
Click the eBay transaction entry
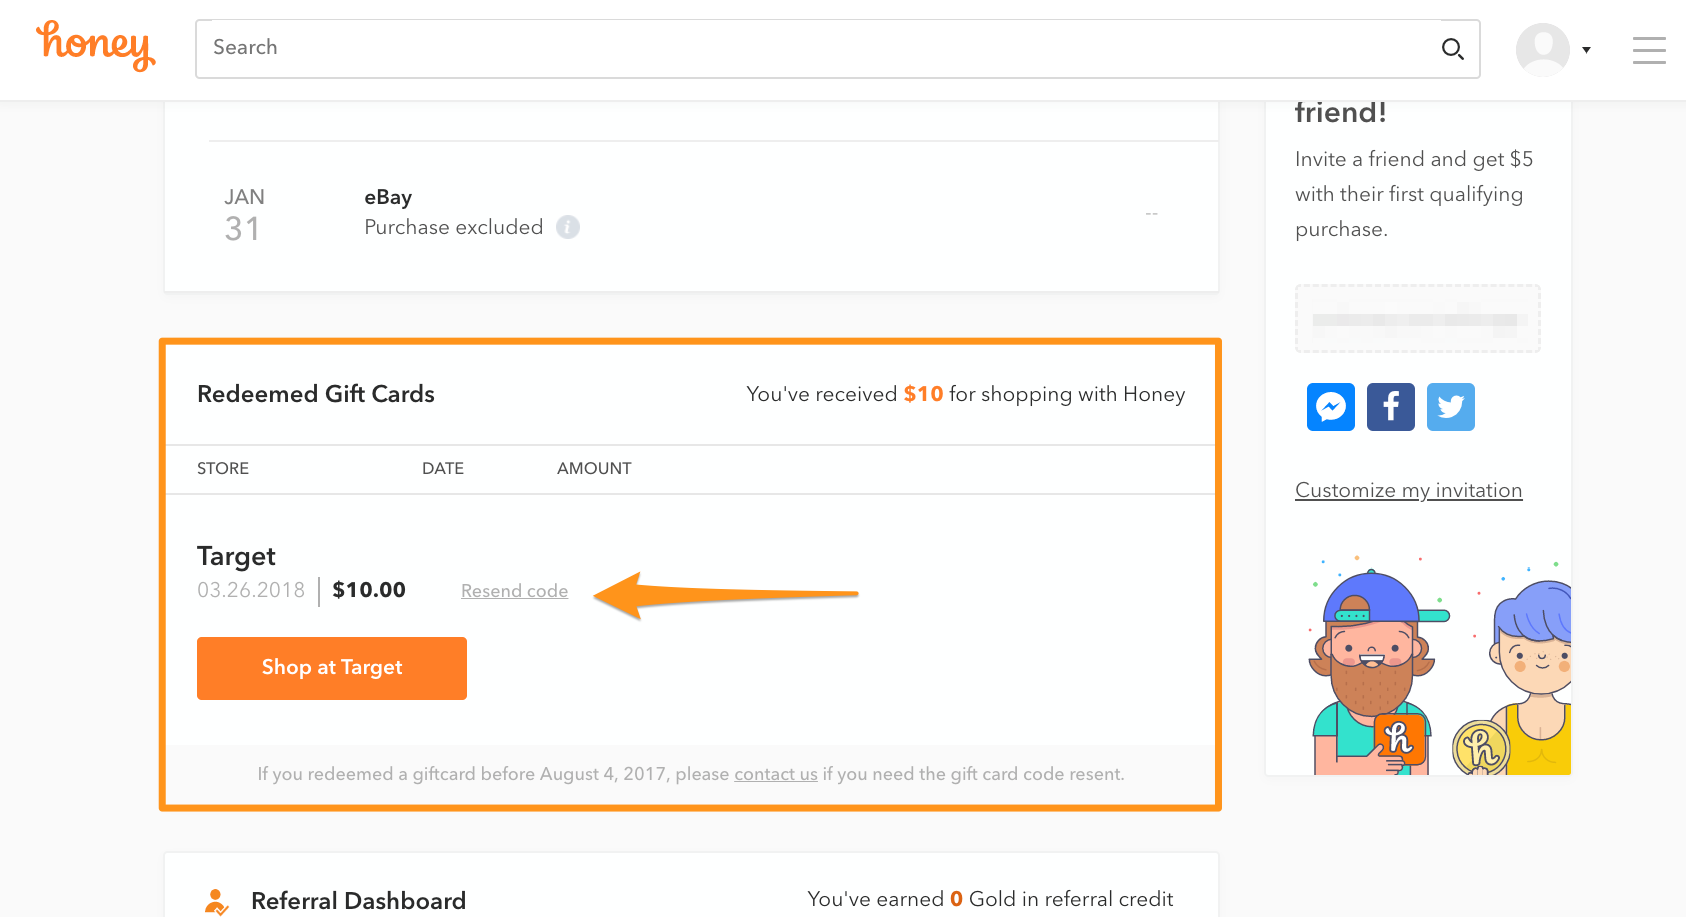click(x=691, y=213)
